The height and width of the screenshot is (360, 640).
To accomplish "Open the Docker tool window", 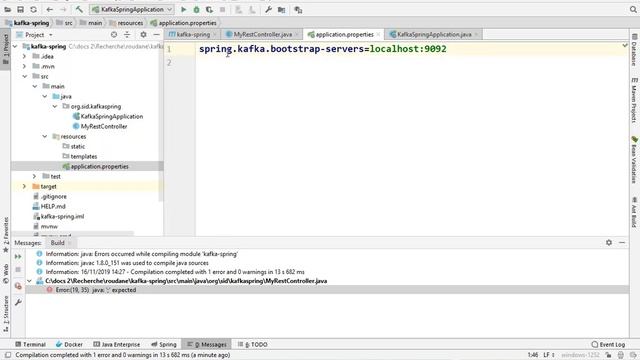I will point(69,344).
